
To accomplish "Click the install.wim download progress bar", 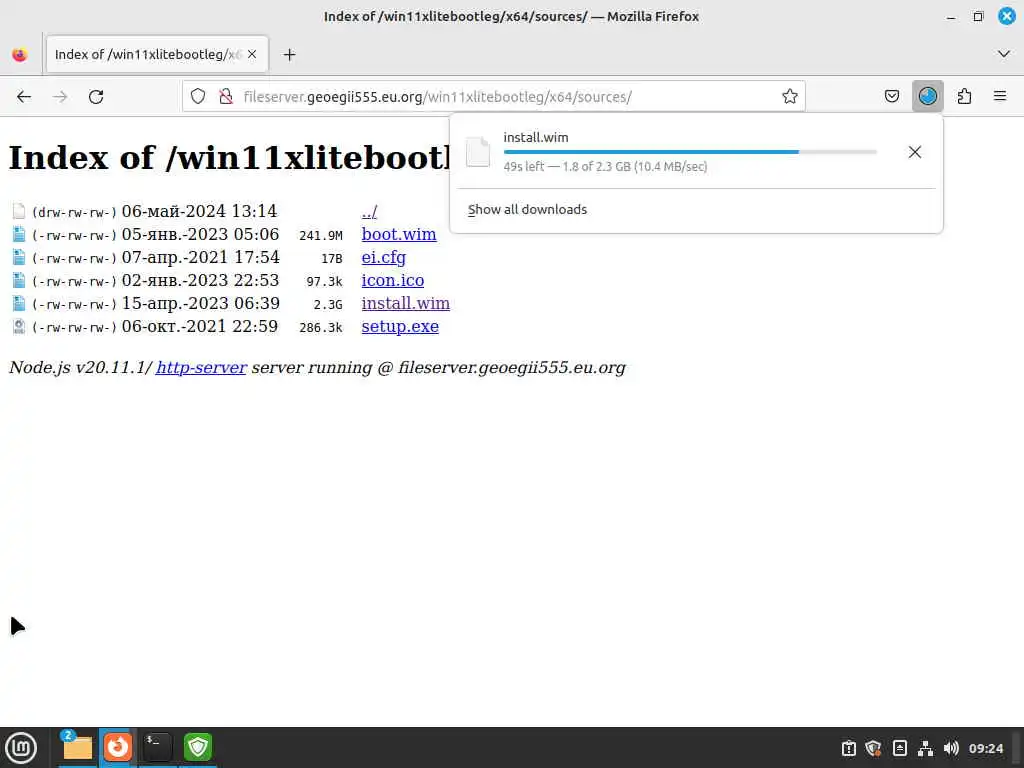I will click(690, 152).
